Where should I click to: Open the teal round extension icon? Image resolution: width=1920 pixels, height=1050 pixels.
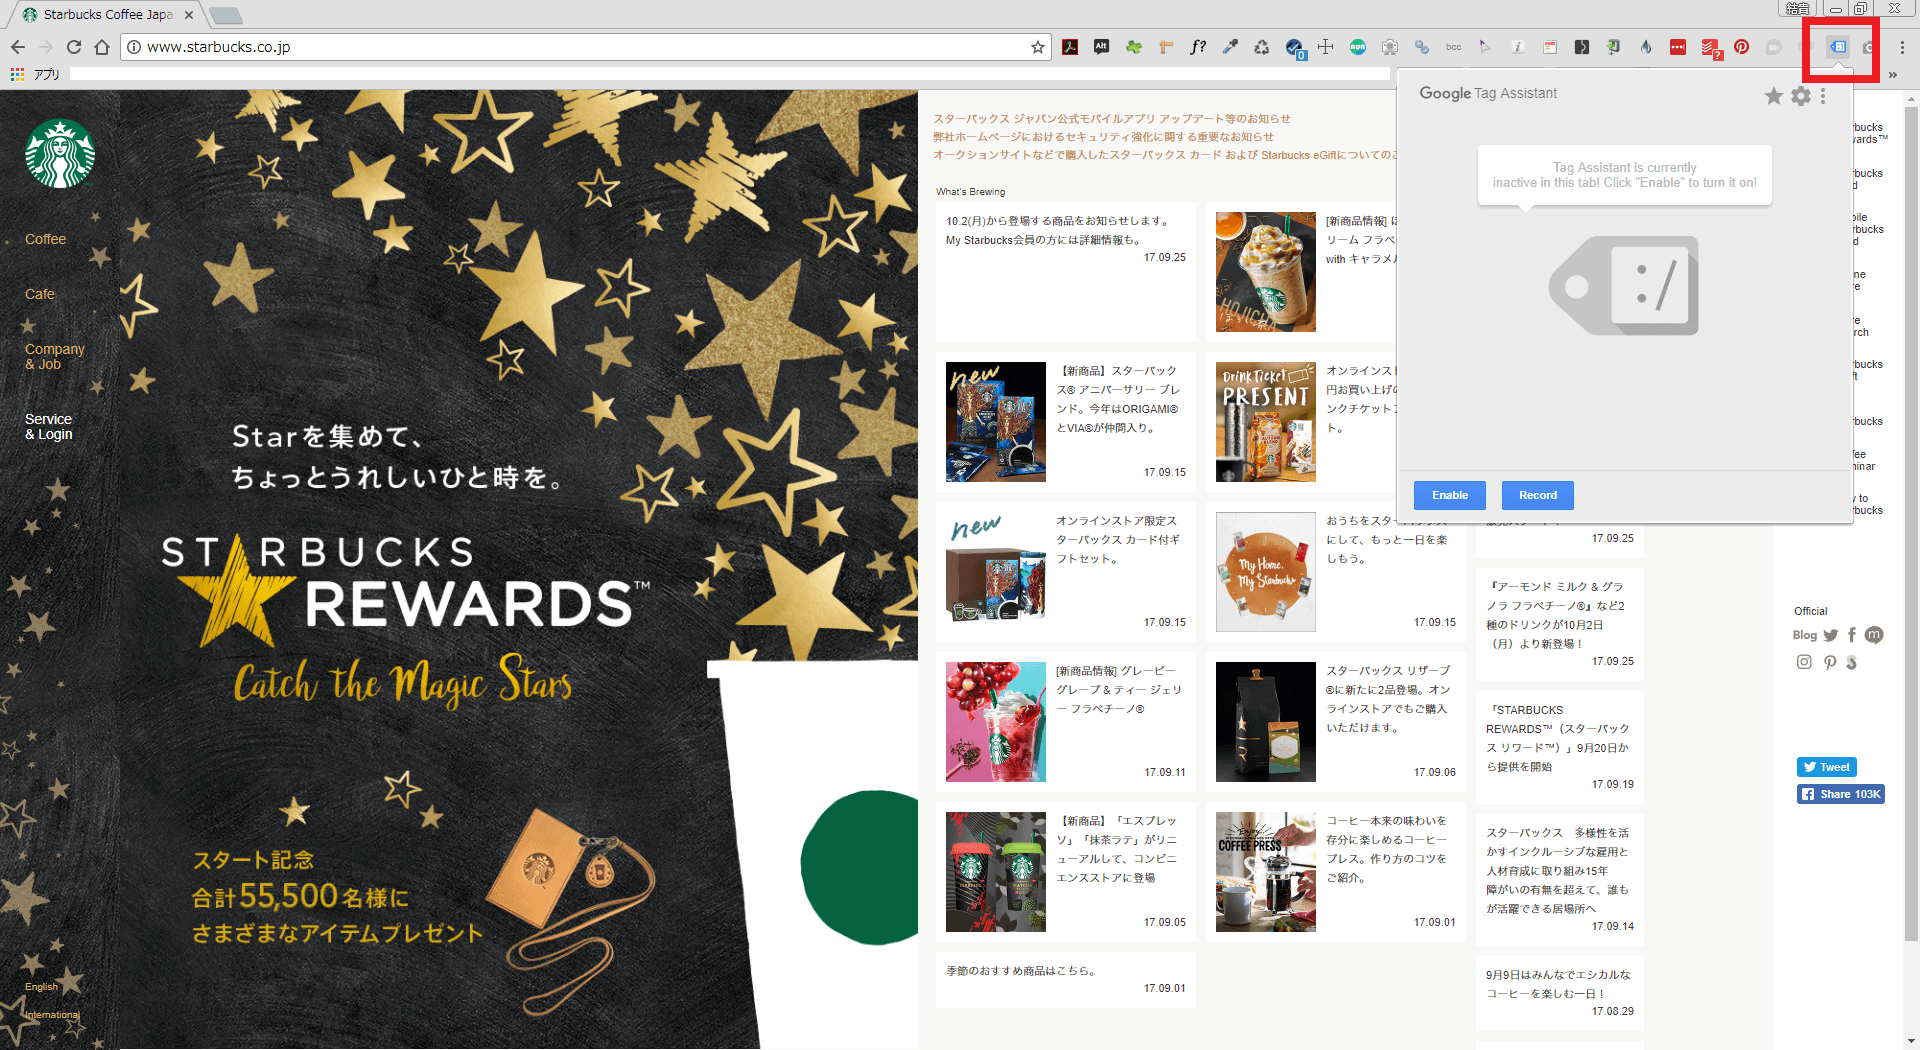coord(1358,47)
